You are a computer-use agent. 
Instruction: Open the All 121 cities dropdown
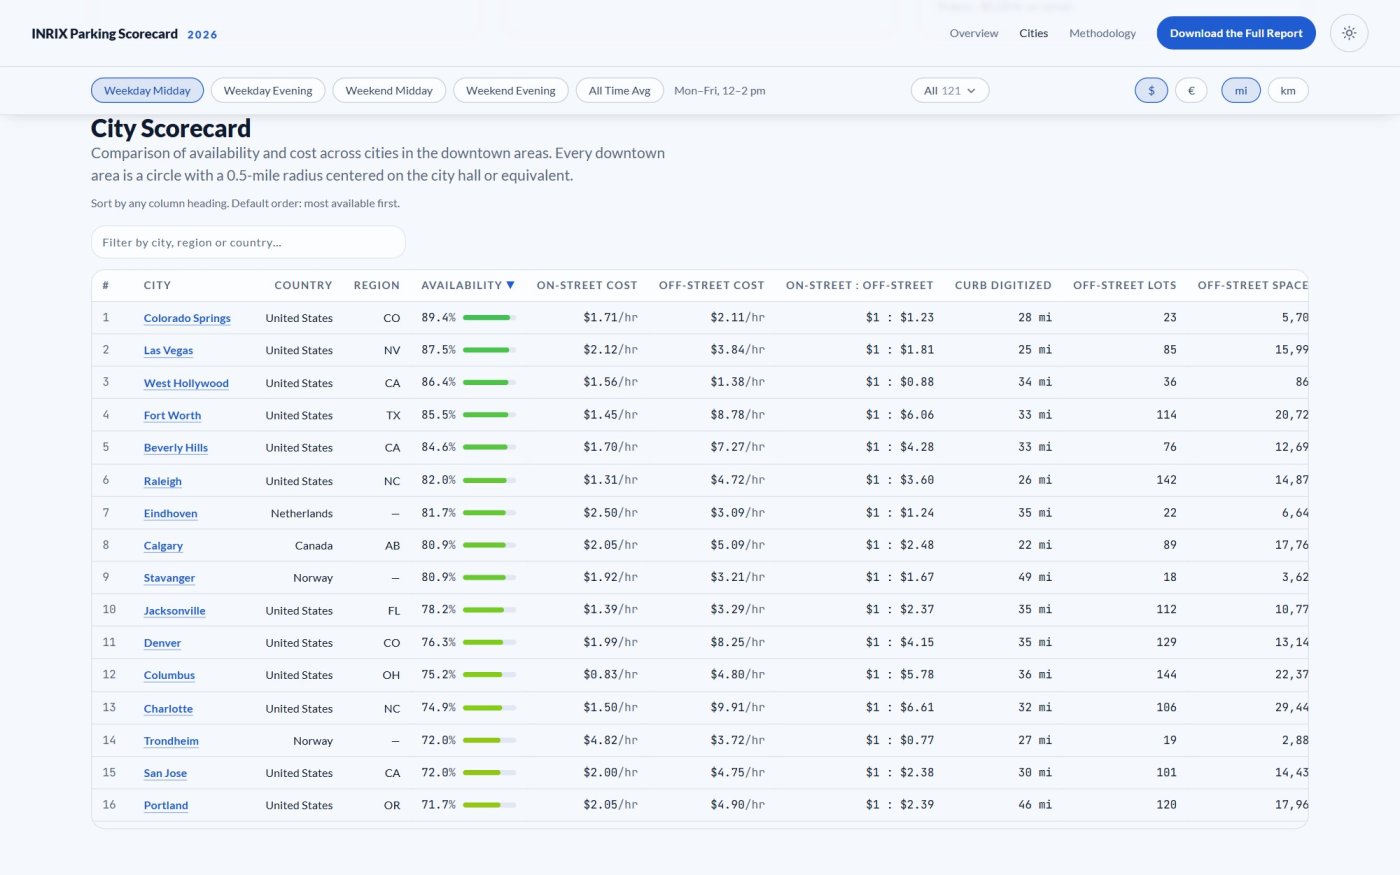(950, 90)
